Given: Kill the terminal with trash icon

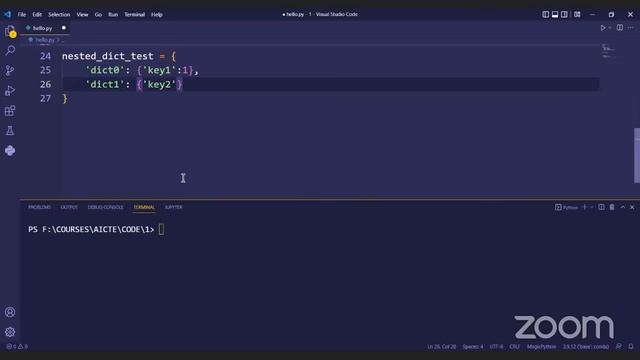Looking at the screenshot, I should pos(612,207).
